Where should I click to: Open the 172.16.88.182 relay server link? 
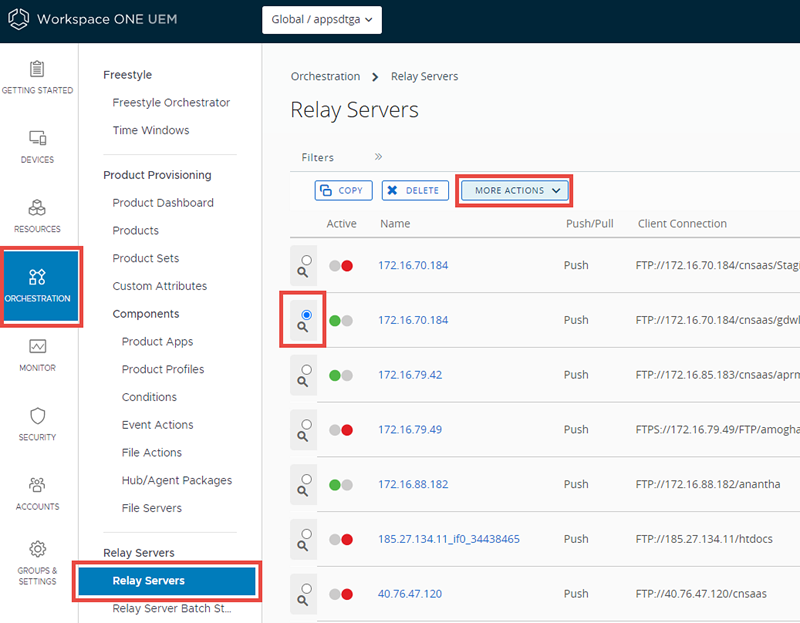click(413, 484)
